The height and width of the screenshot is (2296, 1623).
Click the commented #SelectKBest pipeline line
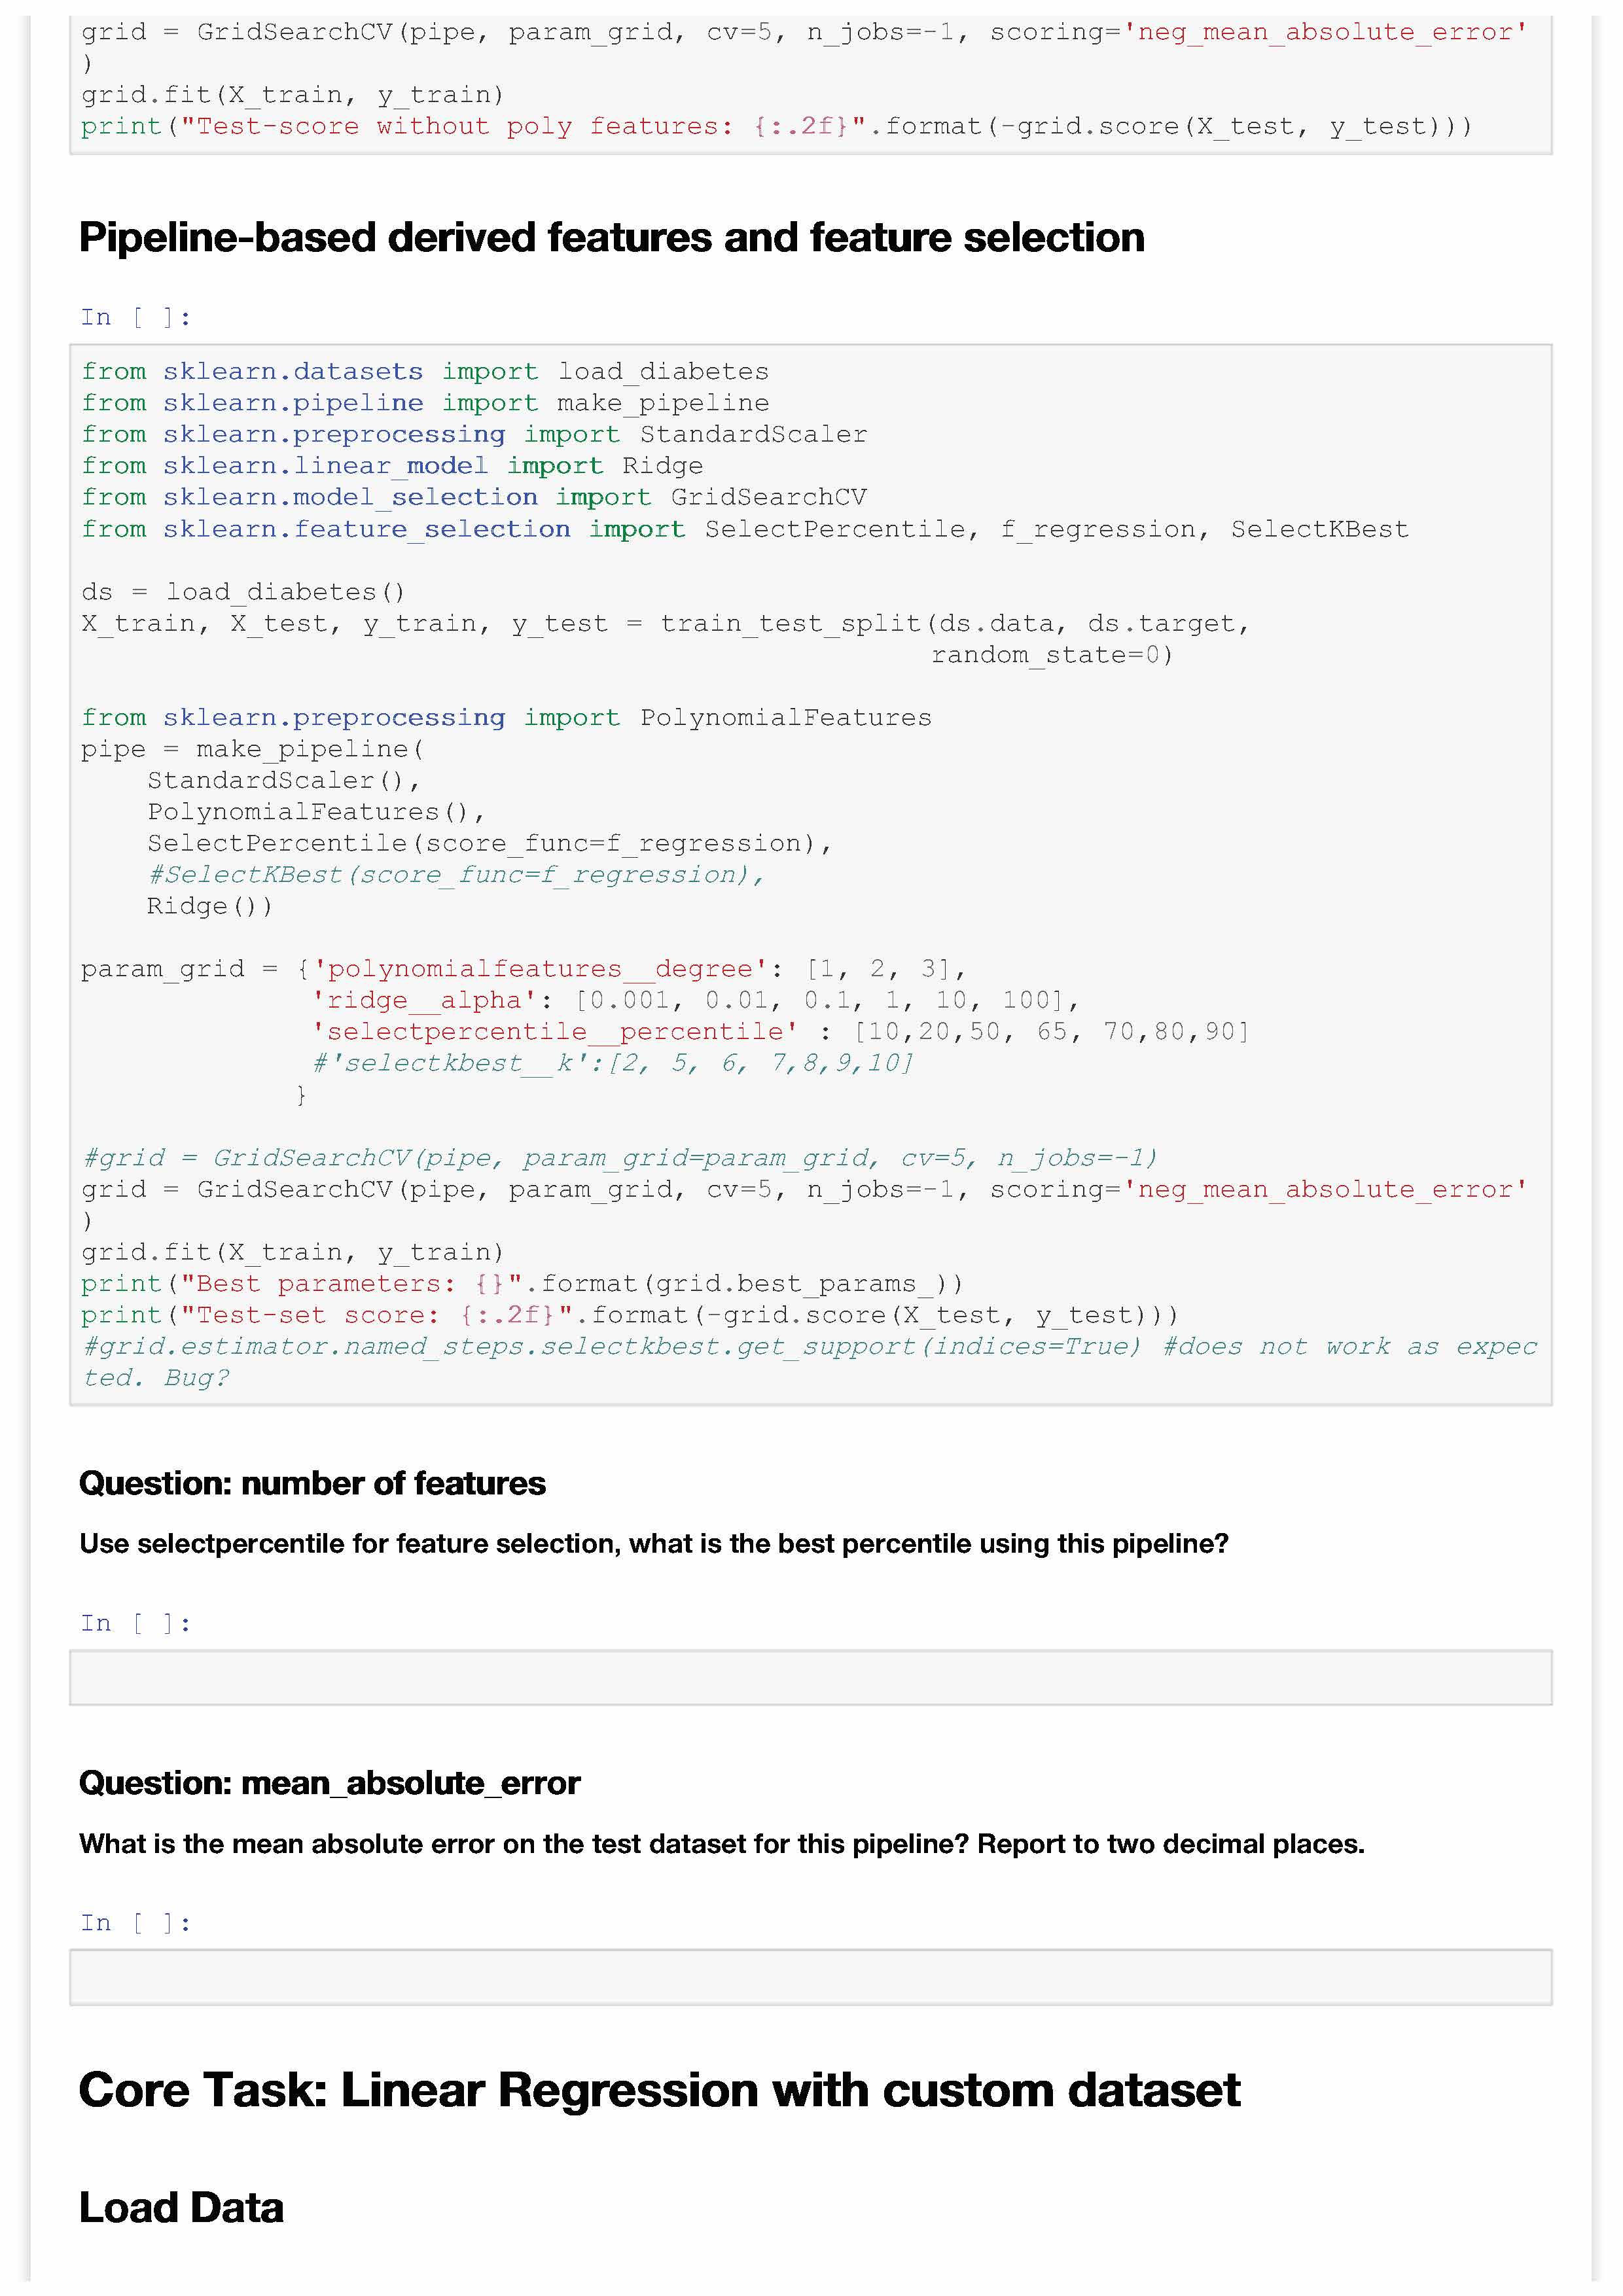[x=455, y=875]
